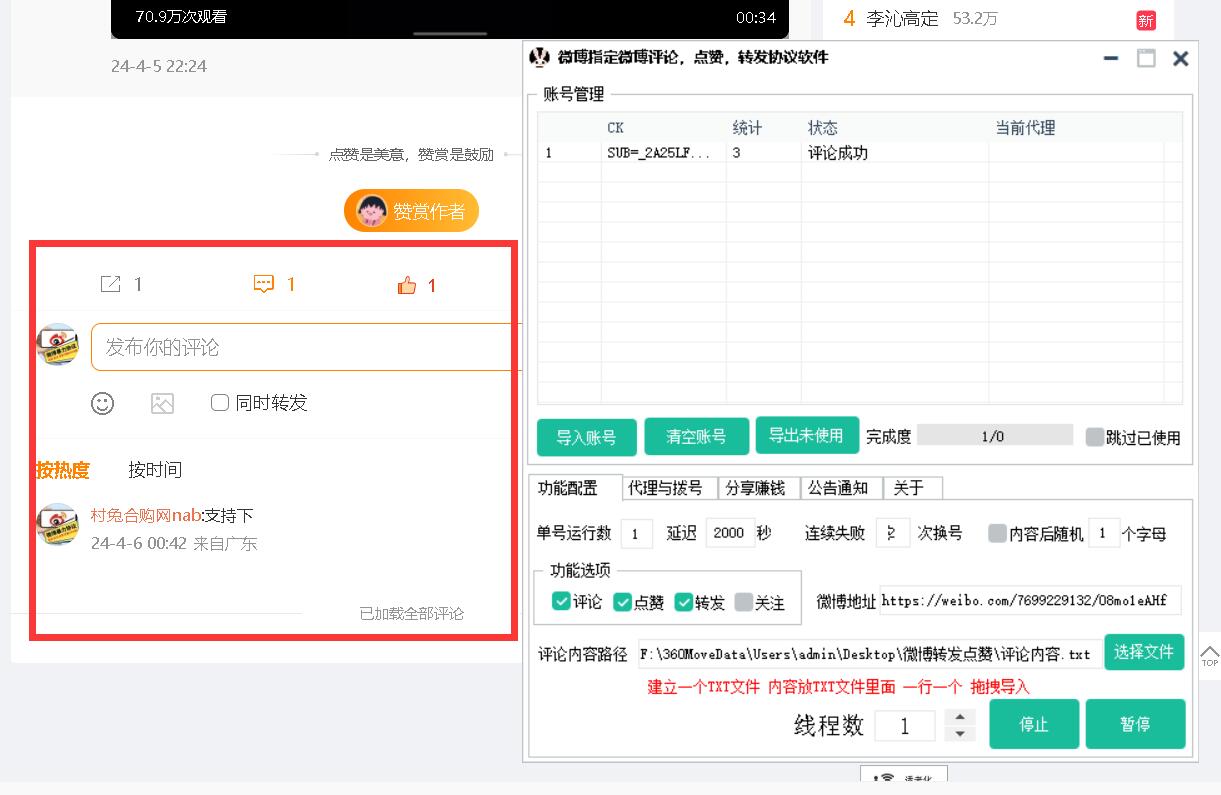Screen dimensions: 1221x795
Task: Click the 导入账号 button
Action: [586, 437]
